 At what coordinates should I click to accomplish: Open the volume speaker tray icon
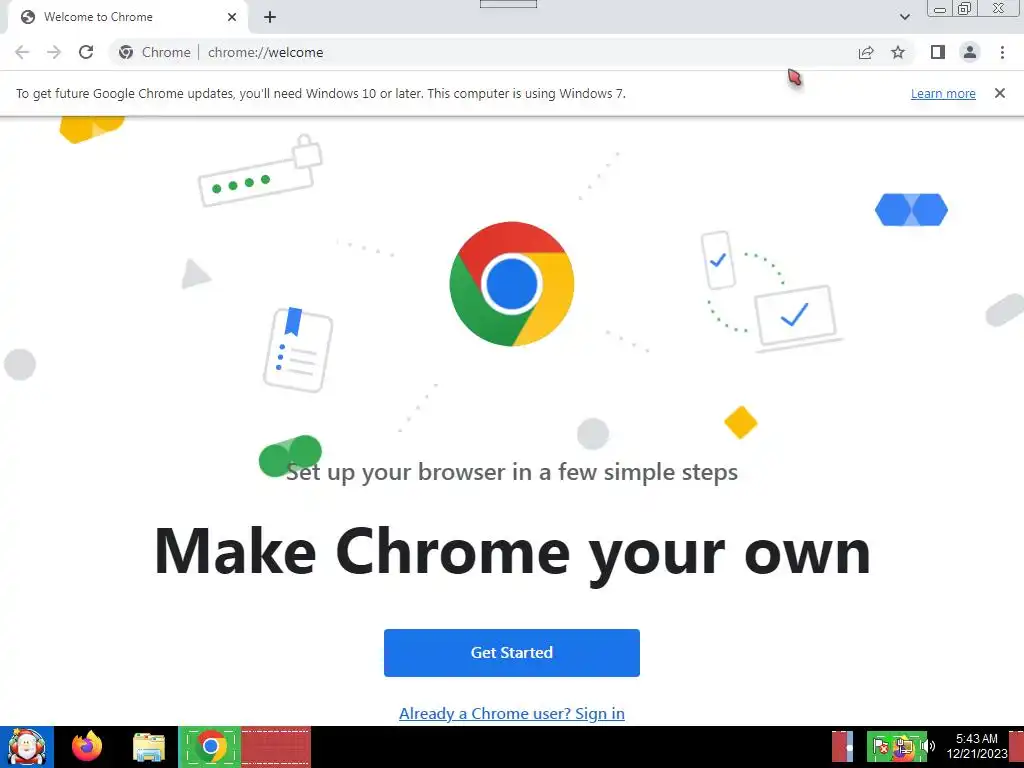(929, 746)
